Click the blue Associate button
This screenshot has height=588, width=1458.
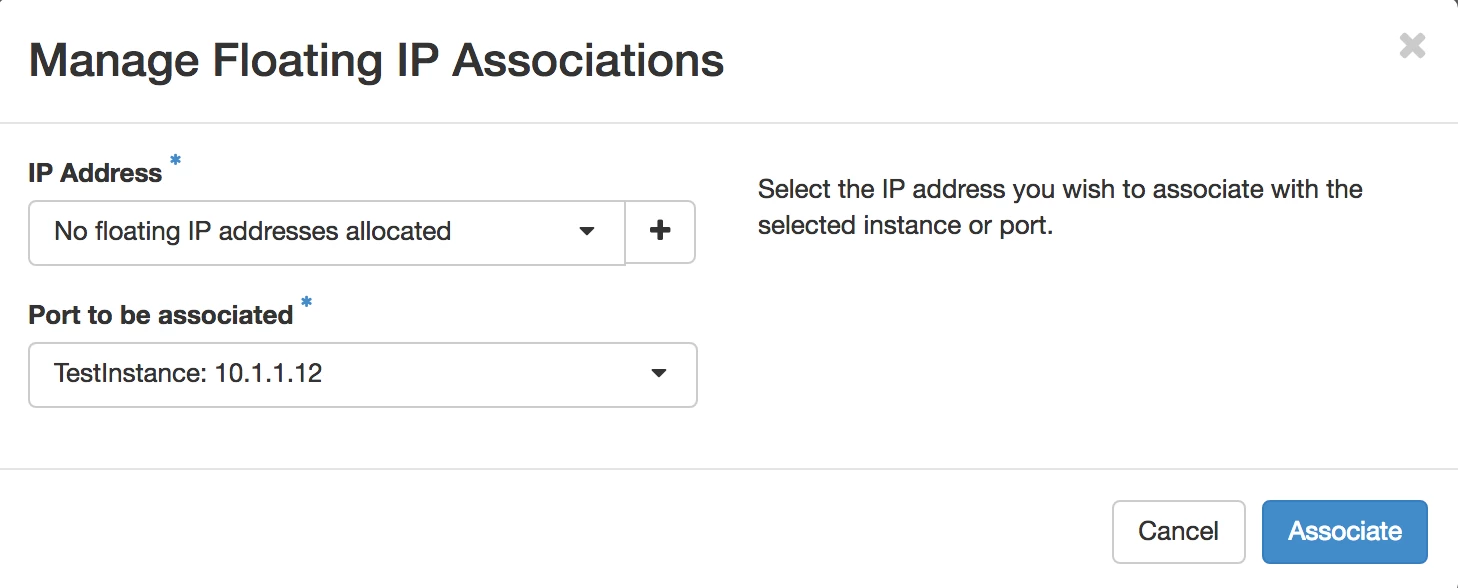tap(1344, 531)
